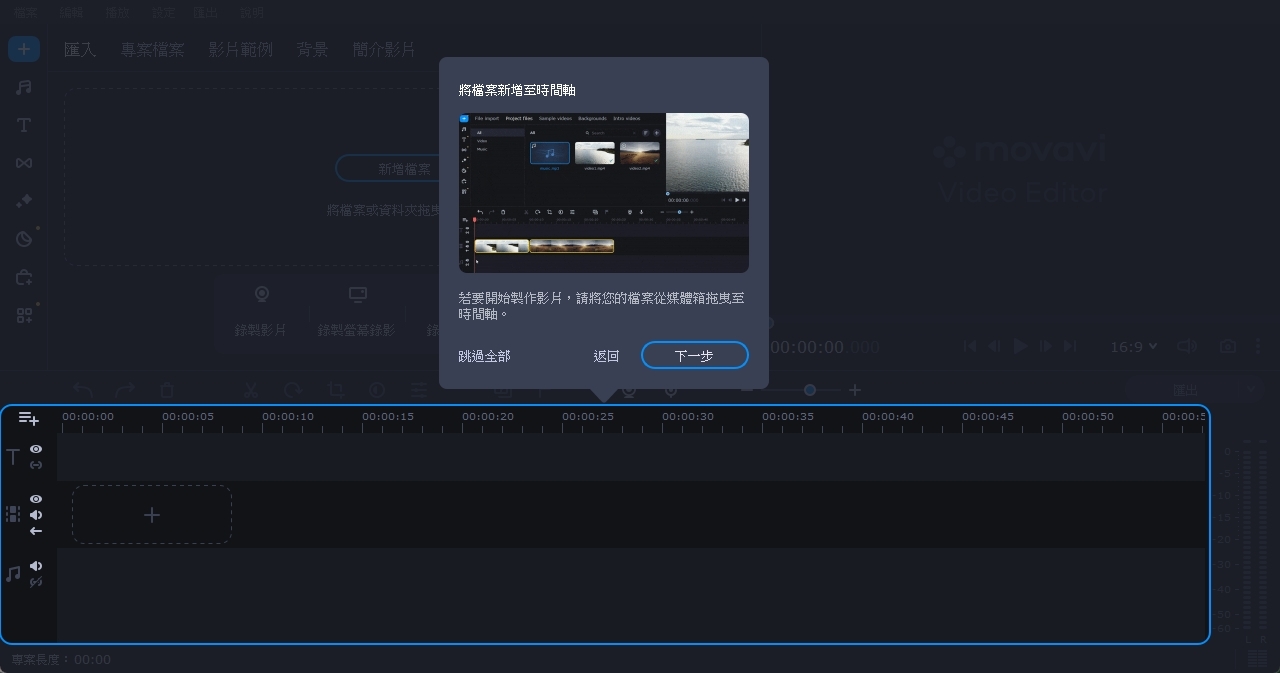Toggle visibility of the title track
This screenshot has width=1280, height=673.
(x=36, y=449)
